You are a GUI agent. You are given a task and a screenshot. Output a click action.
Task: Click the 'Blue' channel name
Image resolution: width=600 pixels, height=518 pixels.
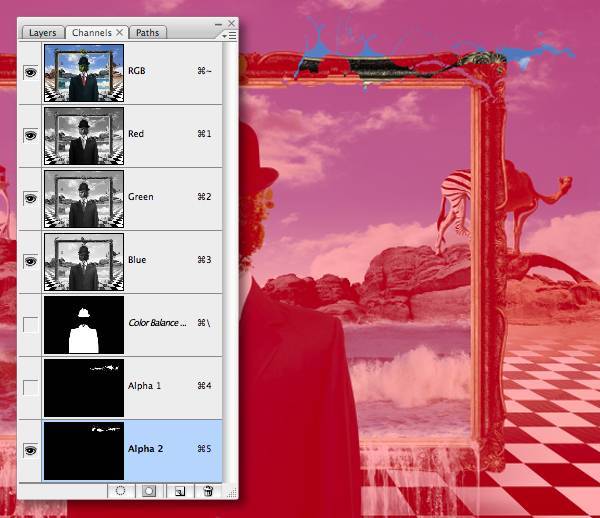click(137, 260)
